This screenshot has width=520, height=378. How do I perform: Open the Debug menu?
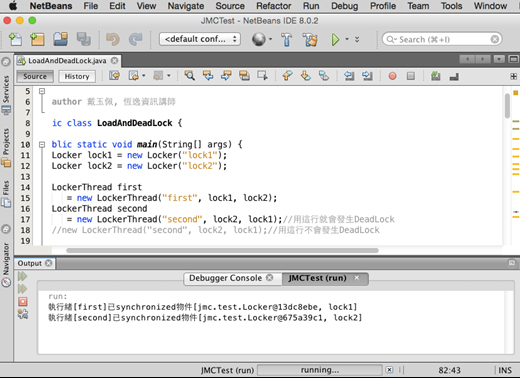[344, 6]
